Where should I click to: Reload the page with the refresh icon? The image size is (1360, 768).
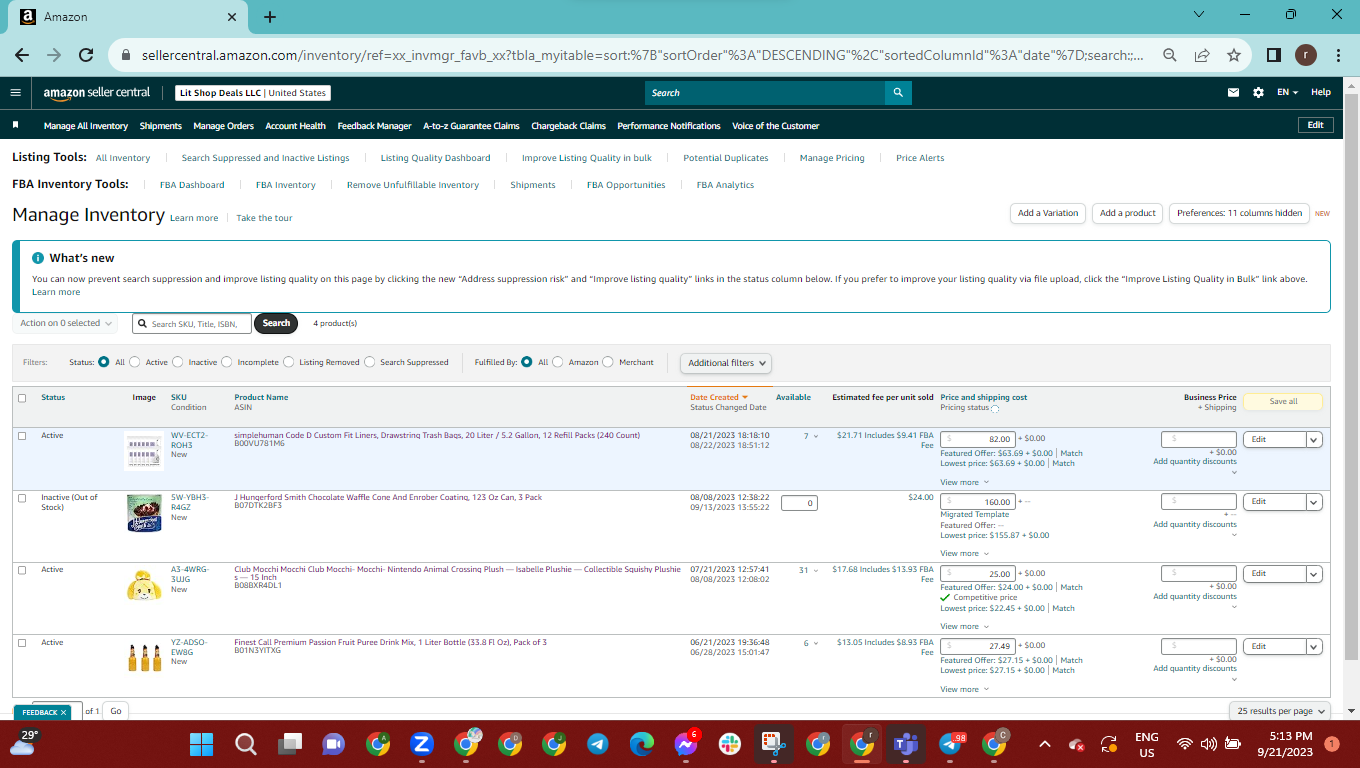tap(86, 55)
